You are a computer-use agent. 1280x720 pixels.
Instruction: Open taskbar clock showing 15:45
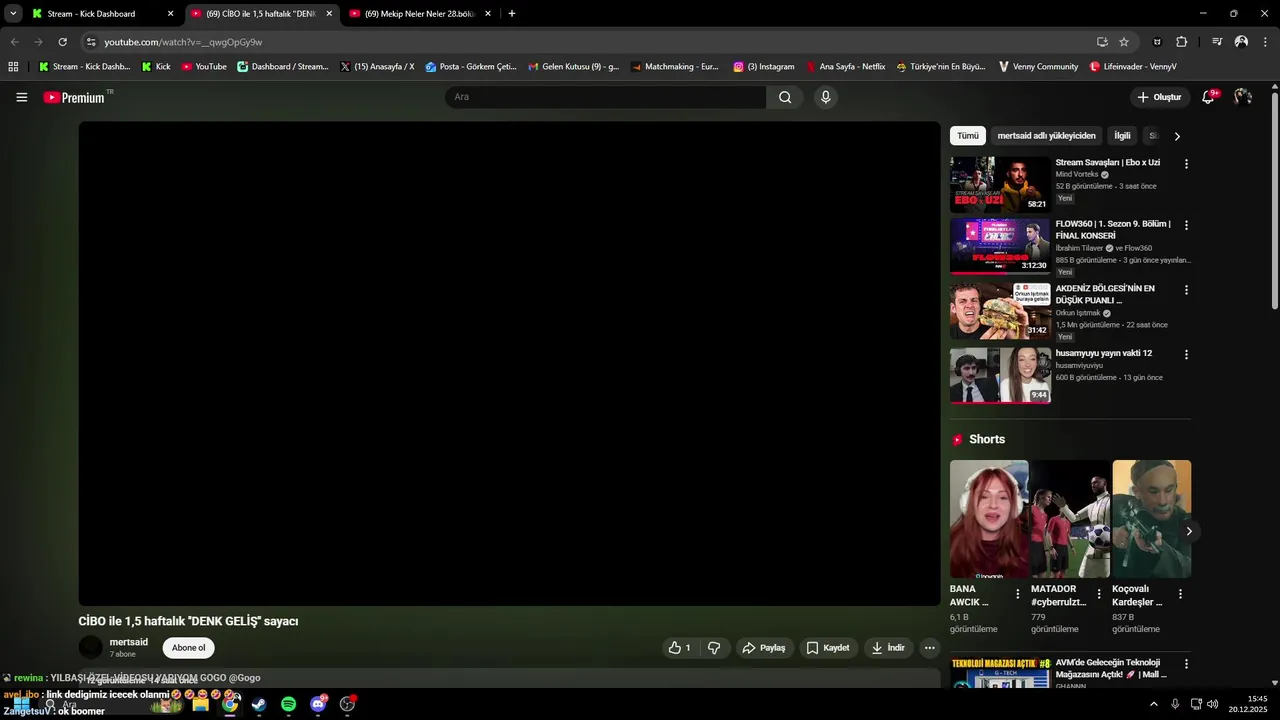click(1248, 704)
